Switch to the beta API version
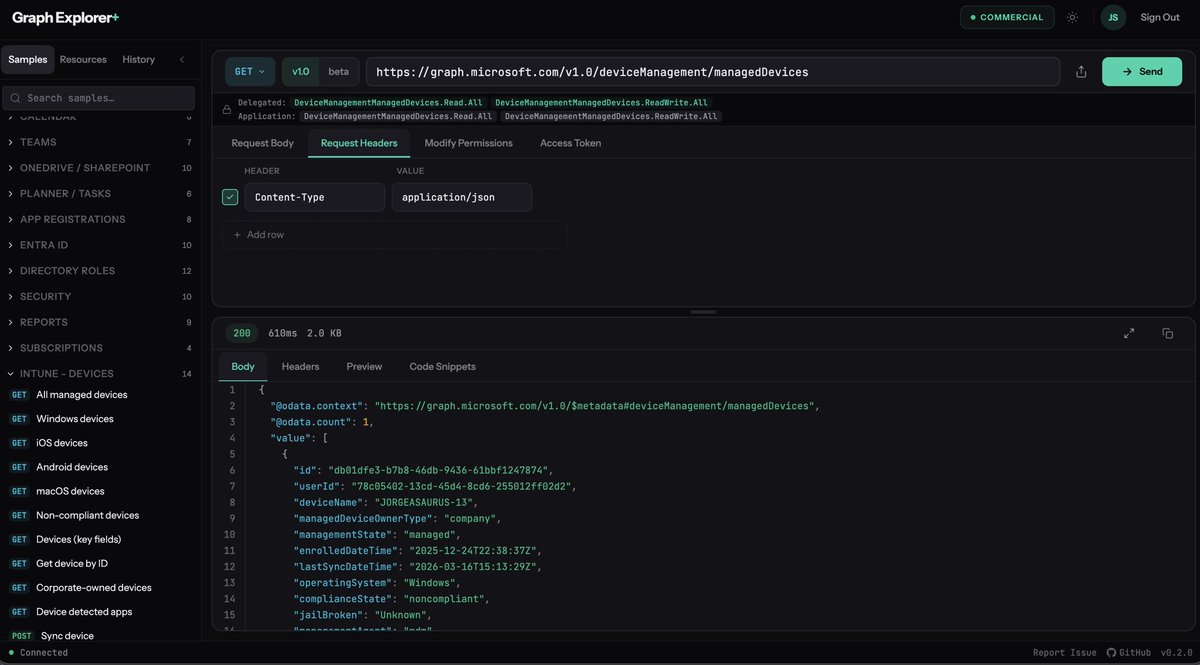This screenshot has width=1200, height=665. click(339, 72)
